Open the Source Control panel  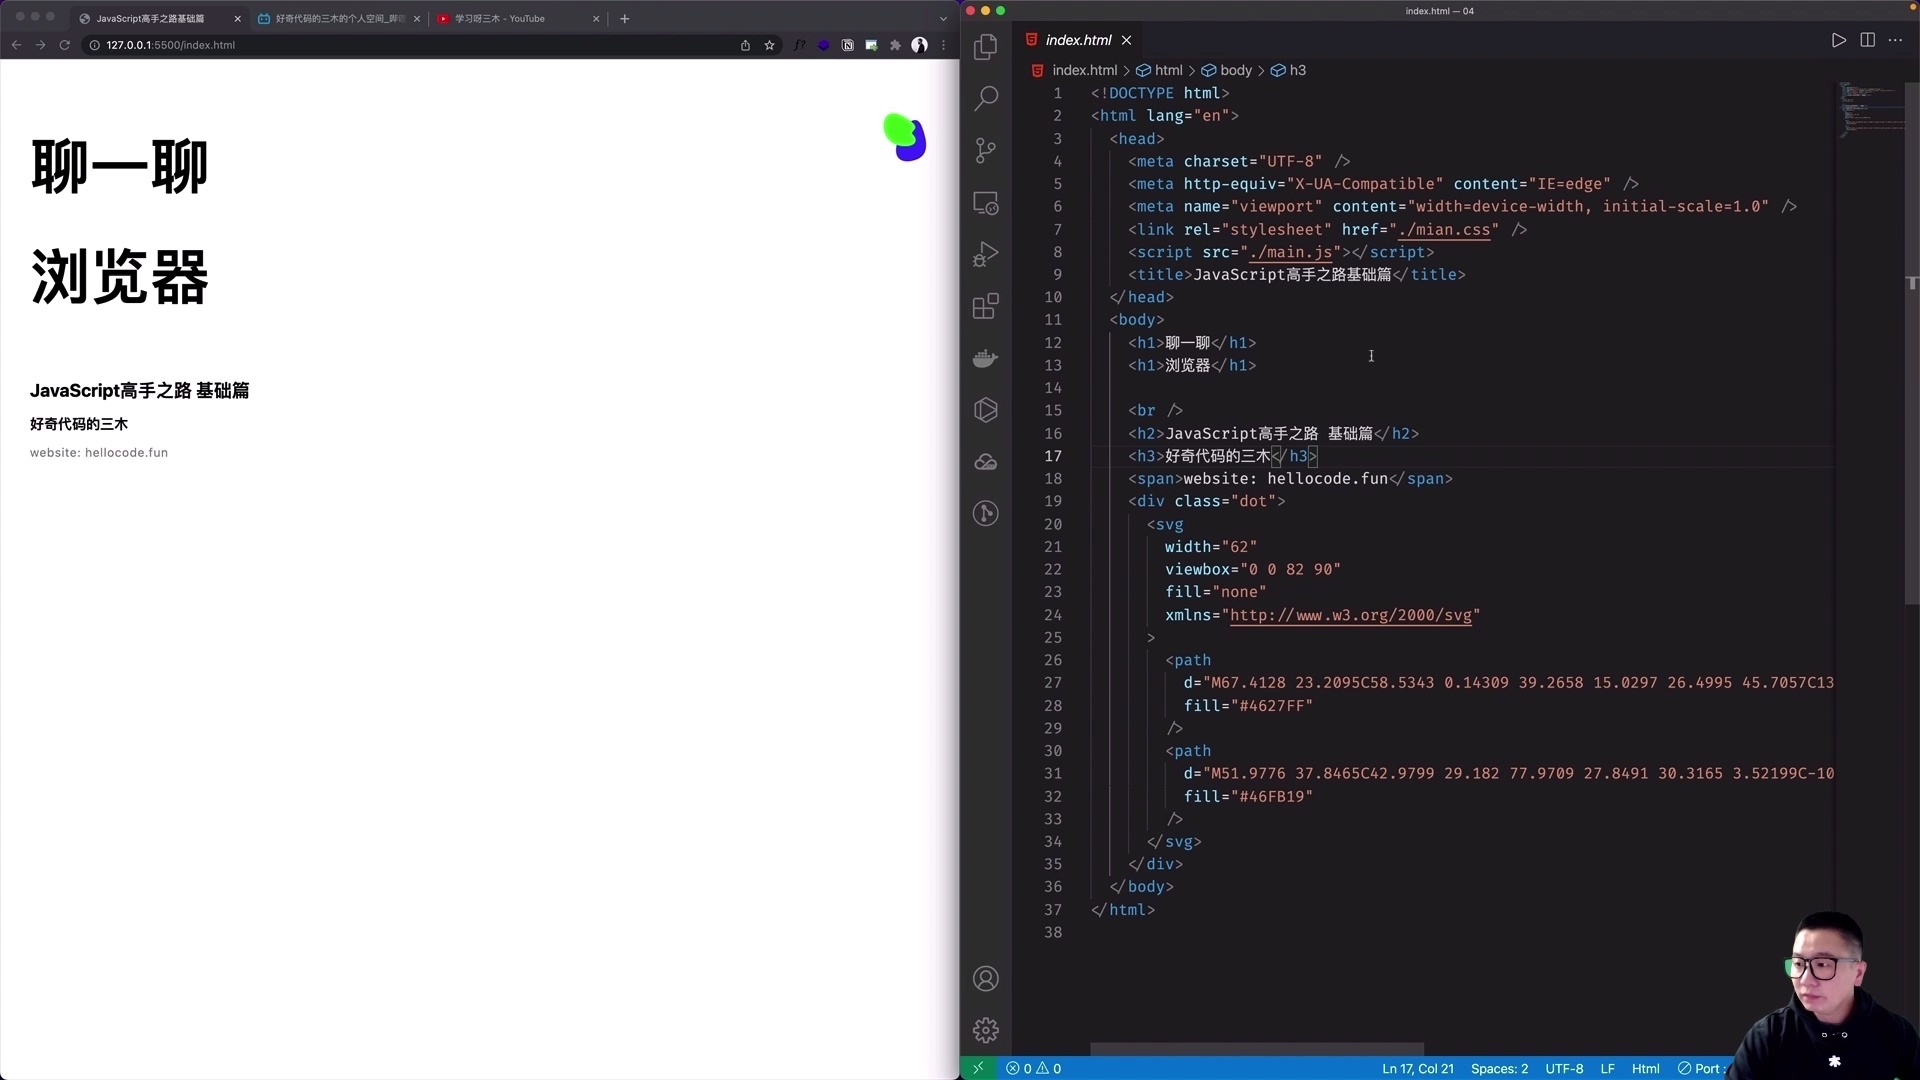point(986,150)
